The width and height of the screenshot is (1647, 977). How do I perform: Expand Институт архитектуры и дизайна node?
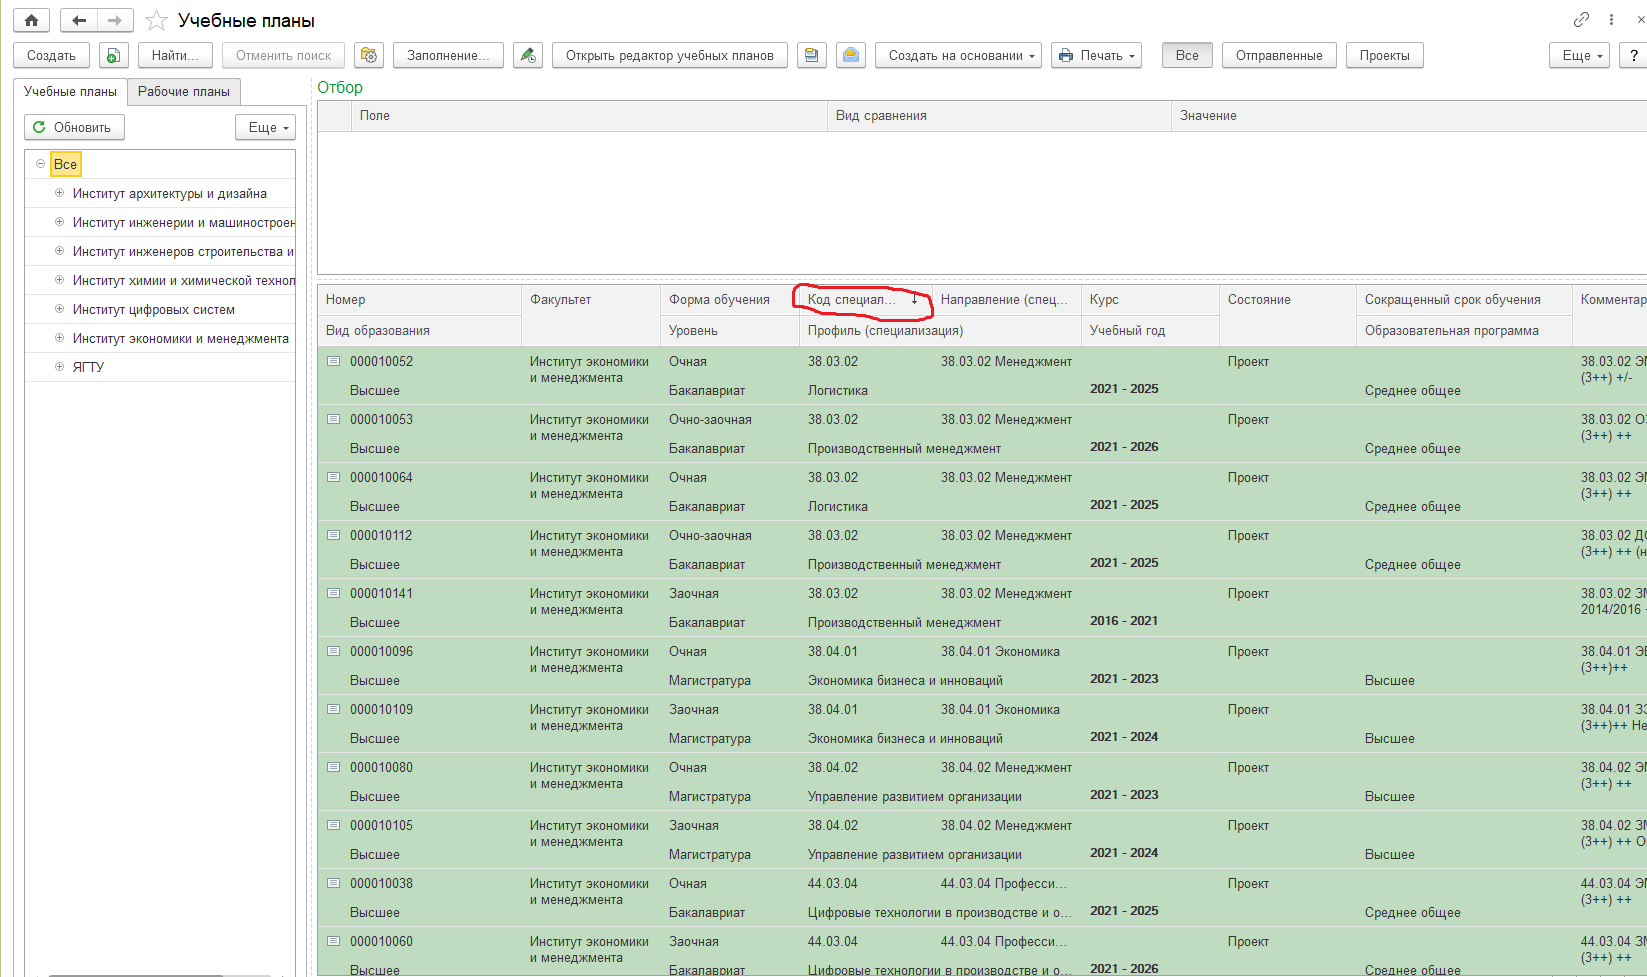[59, 193]
